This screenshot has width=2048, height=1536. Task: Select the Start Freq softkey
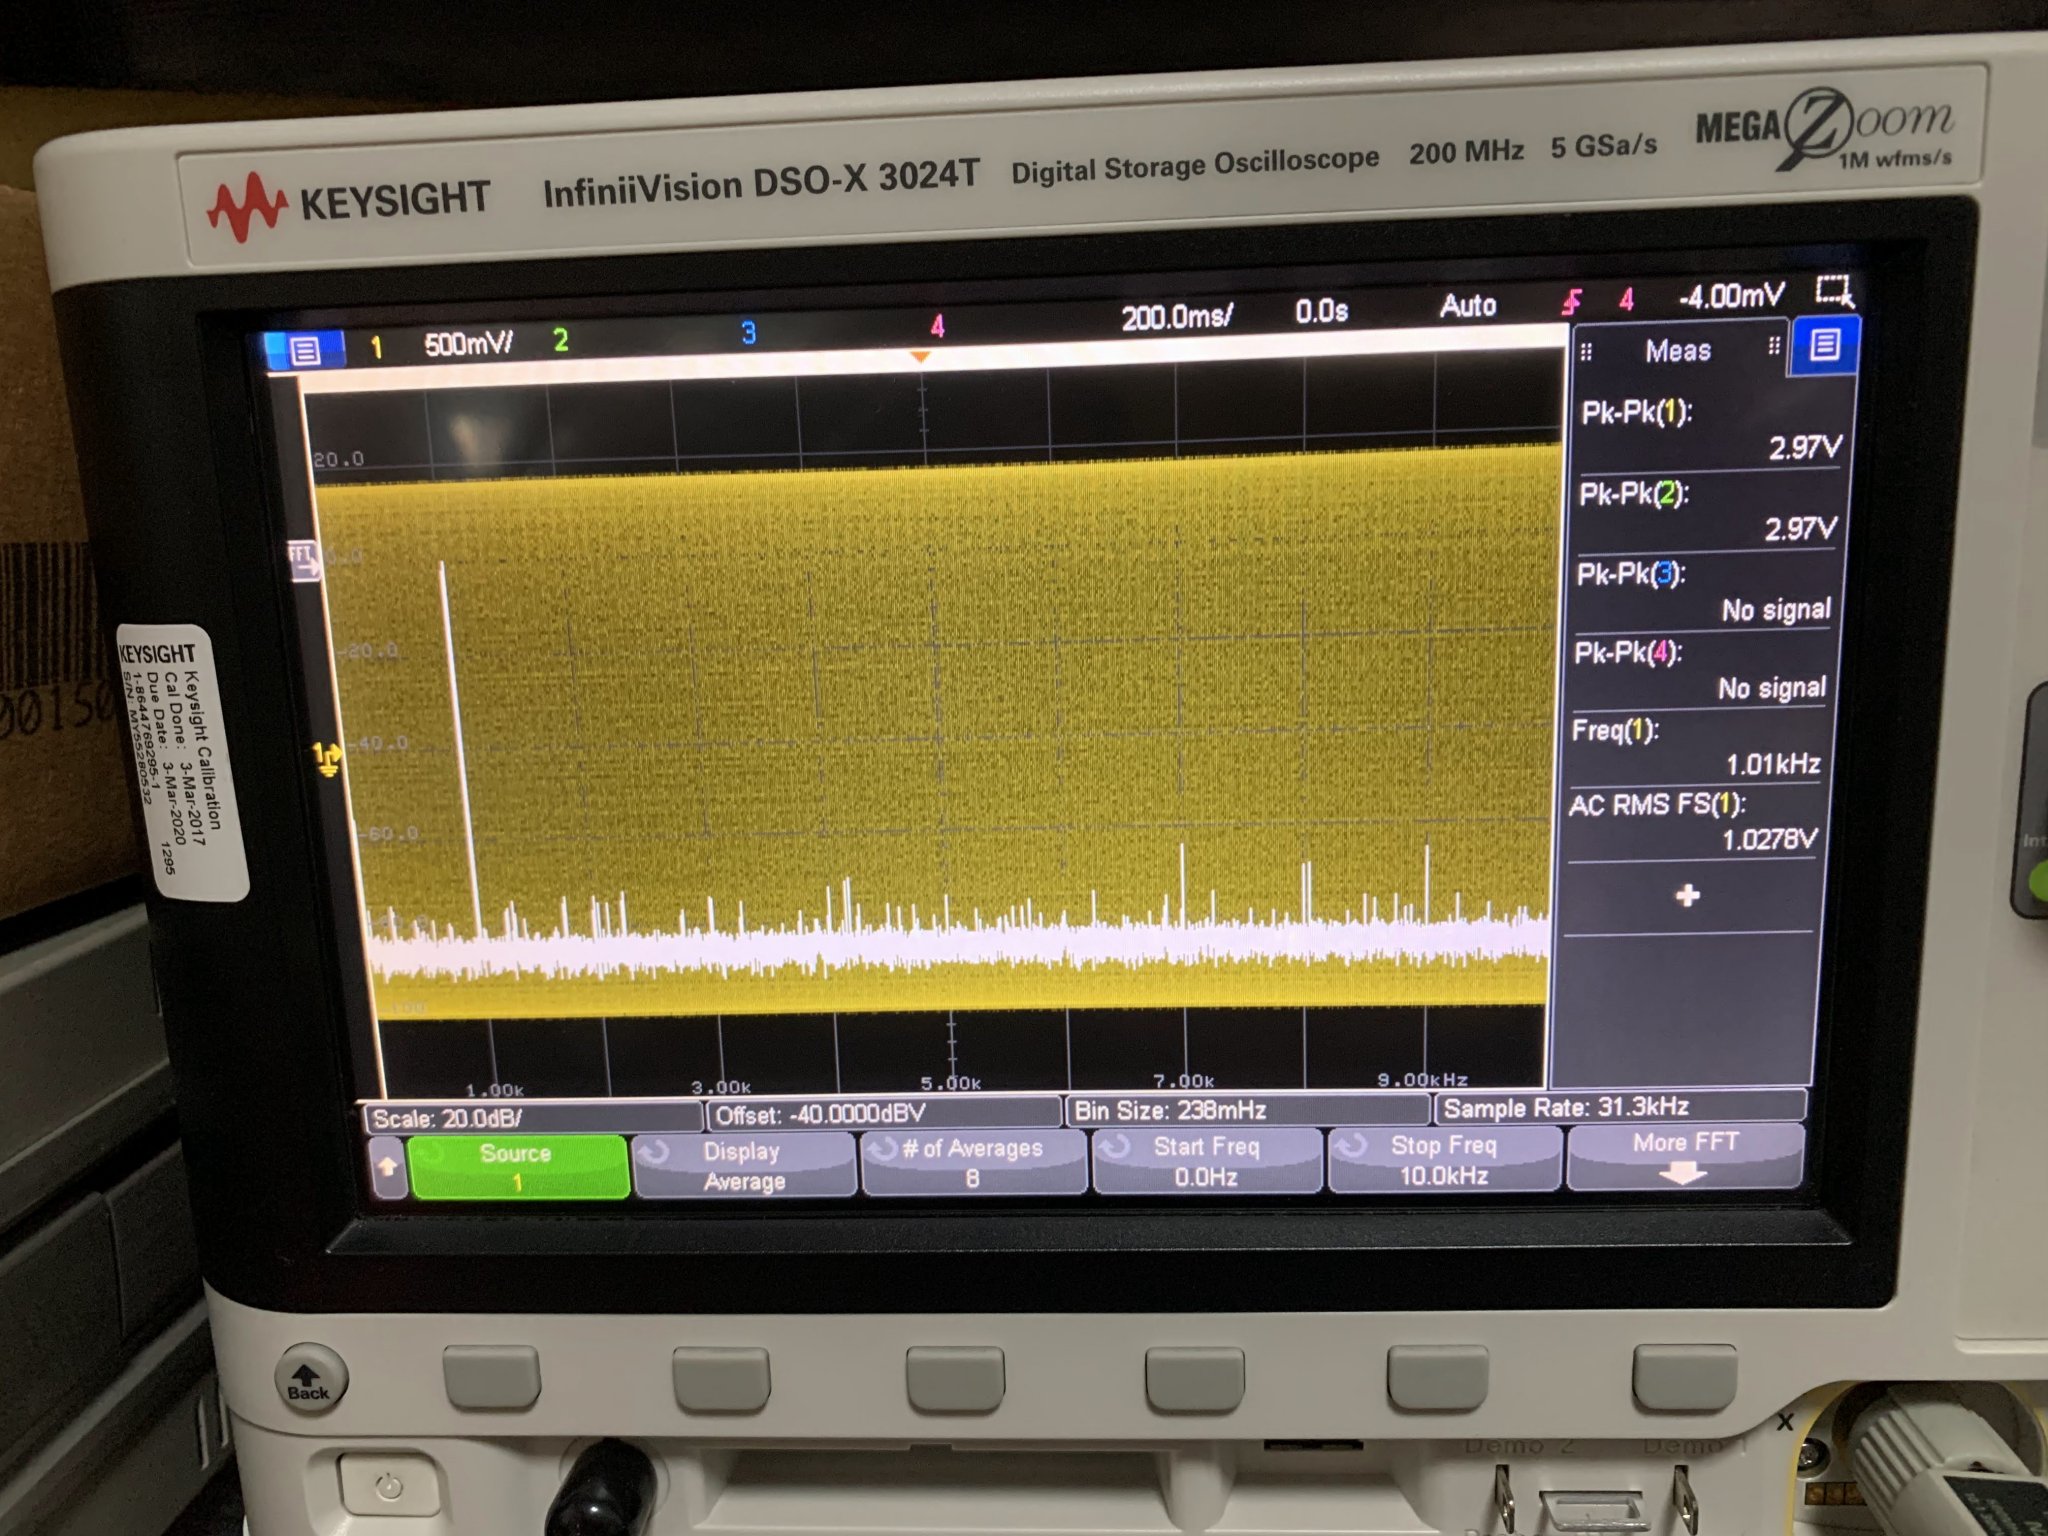click(1206, 1160)
